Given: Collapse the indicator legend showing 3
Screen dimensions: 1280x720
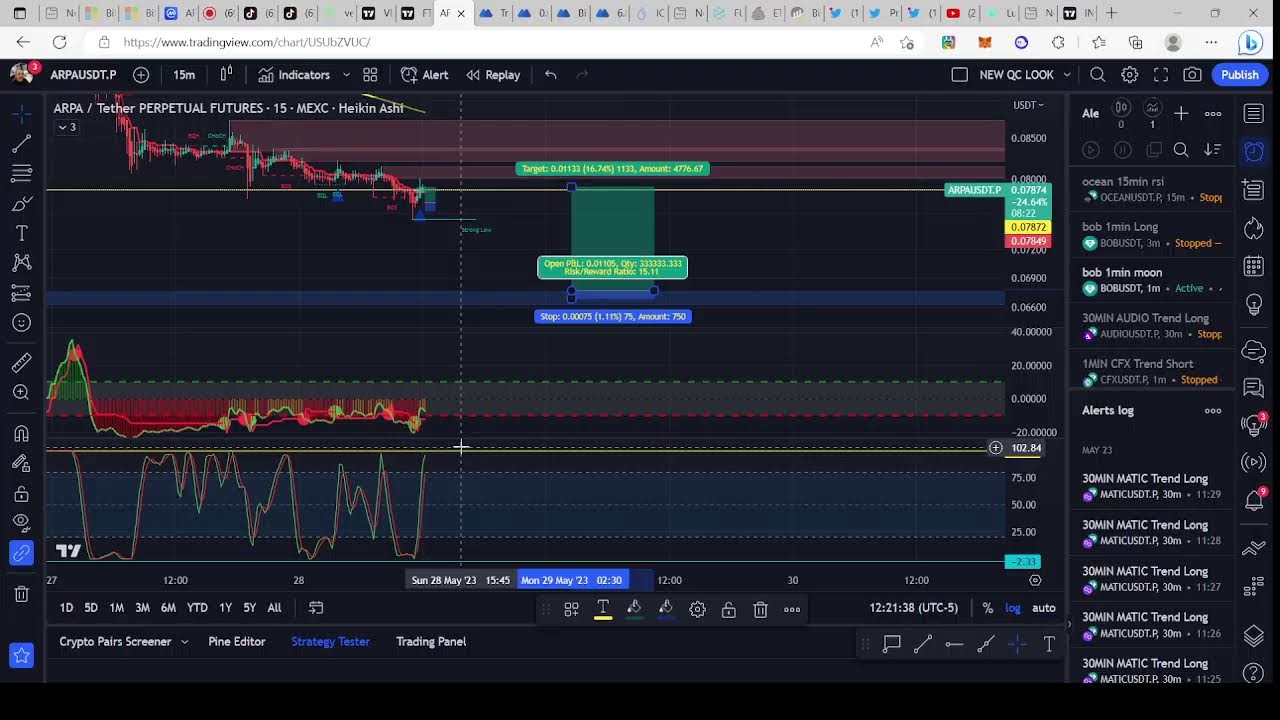Looking at the screenshot, I should pyautogui.click(x=67, y=127).
